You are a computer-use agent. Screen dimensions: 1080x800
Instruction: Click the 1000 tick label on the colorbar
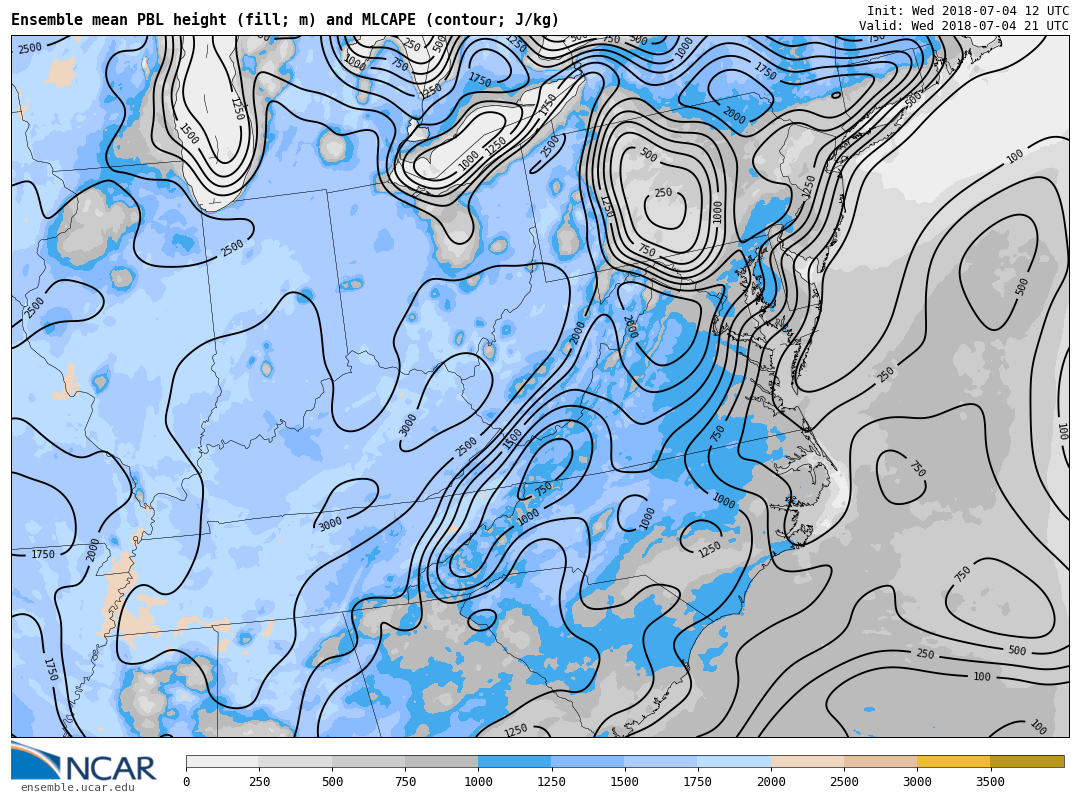coord(478,782)
